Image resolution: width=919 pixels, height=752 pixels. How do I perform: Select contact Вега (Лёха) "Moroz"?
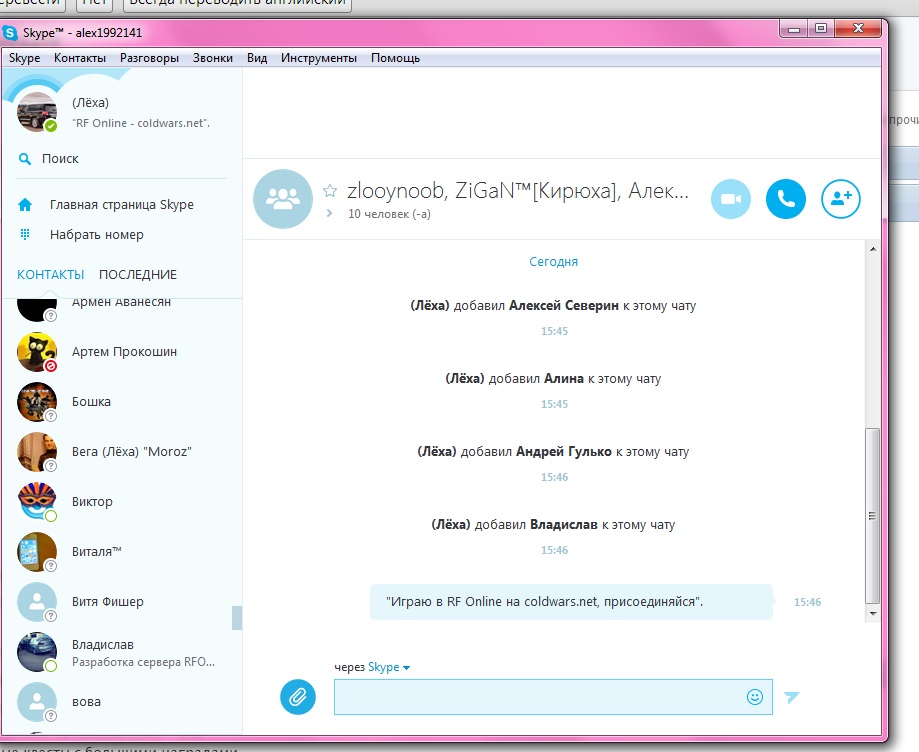click(122, 452)
